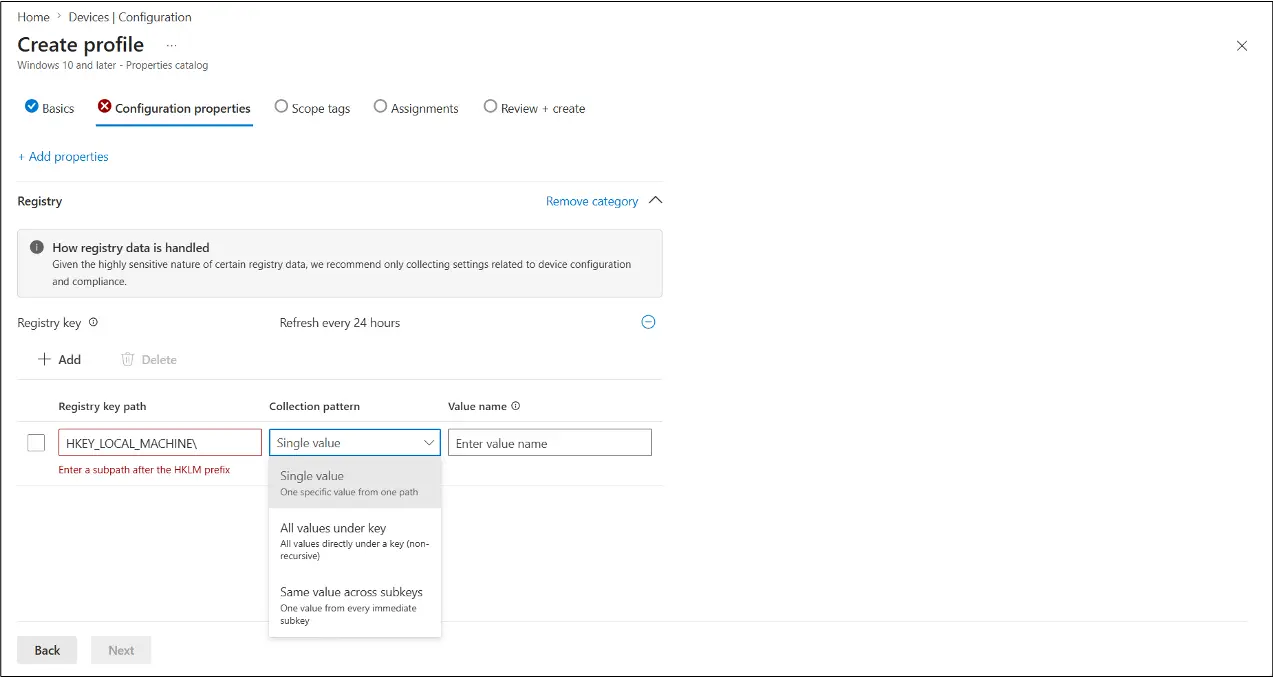Click Remove category link
Screen dimensions: 1273x677
coord(592,201)
